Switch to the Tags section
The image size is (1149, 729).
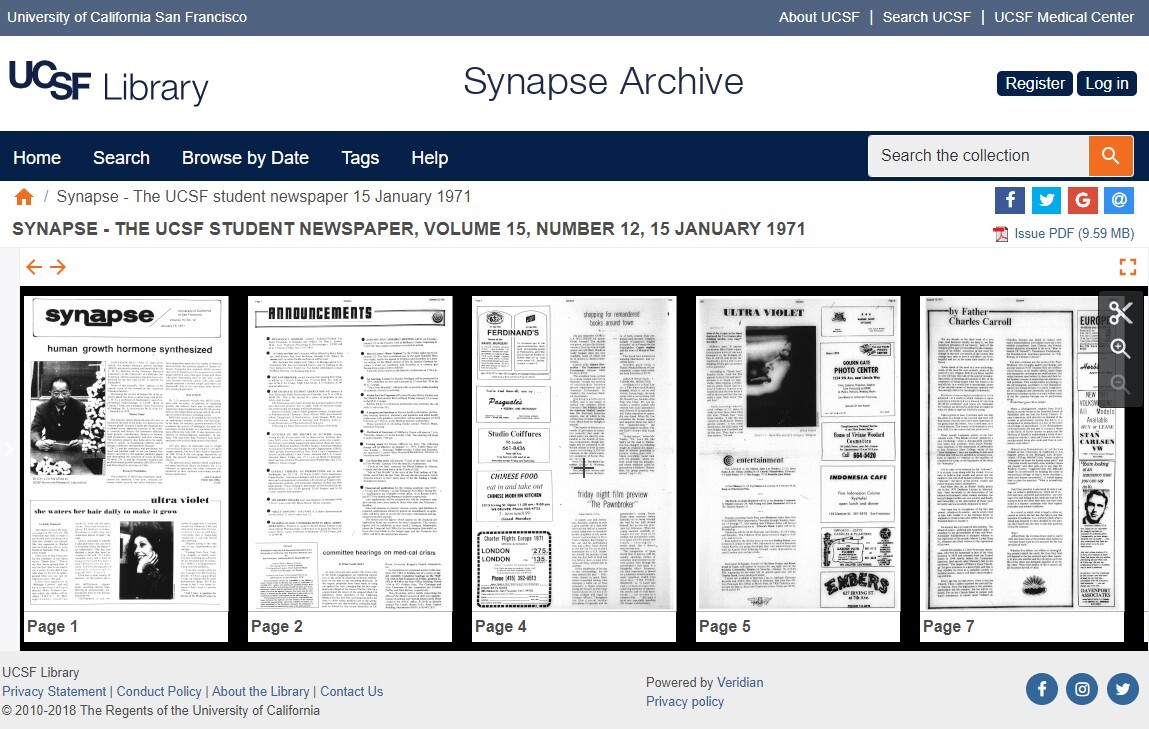(359, 158)
